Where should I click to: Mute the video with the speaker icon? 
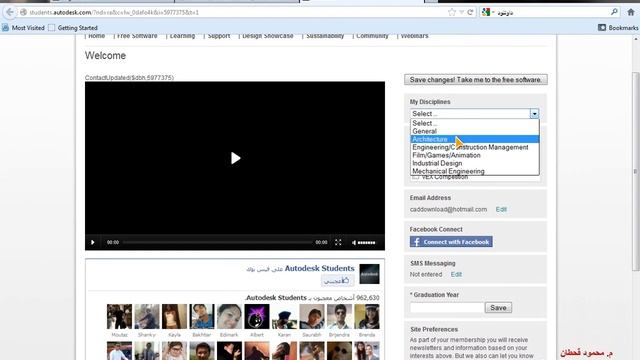pos(353,242)
